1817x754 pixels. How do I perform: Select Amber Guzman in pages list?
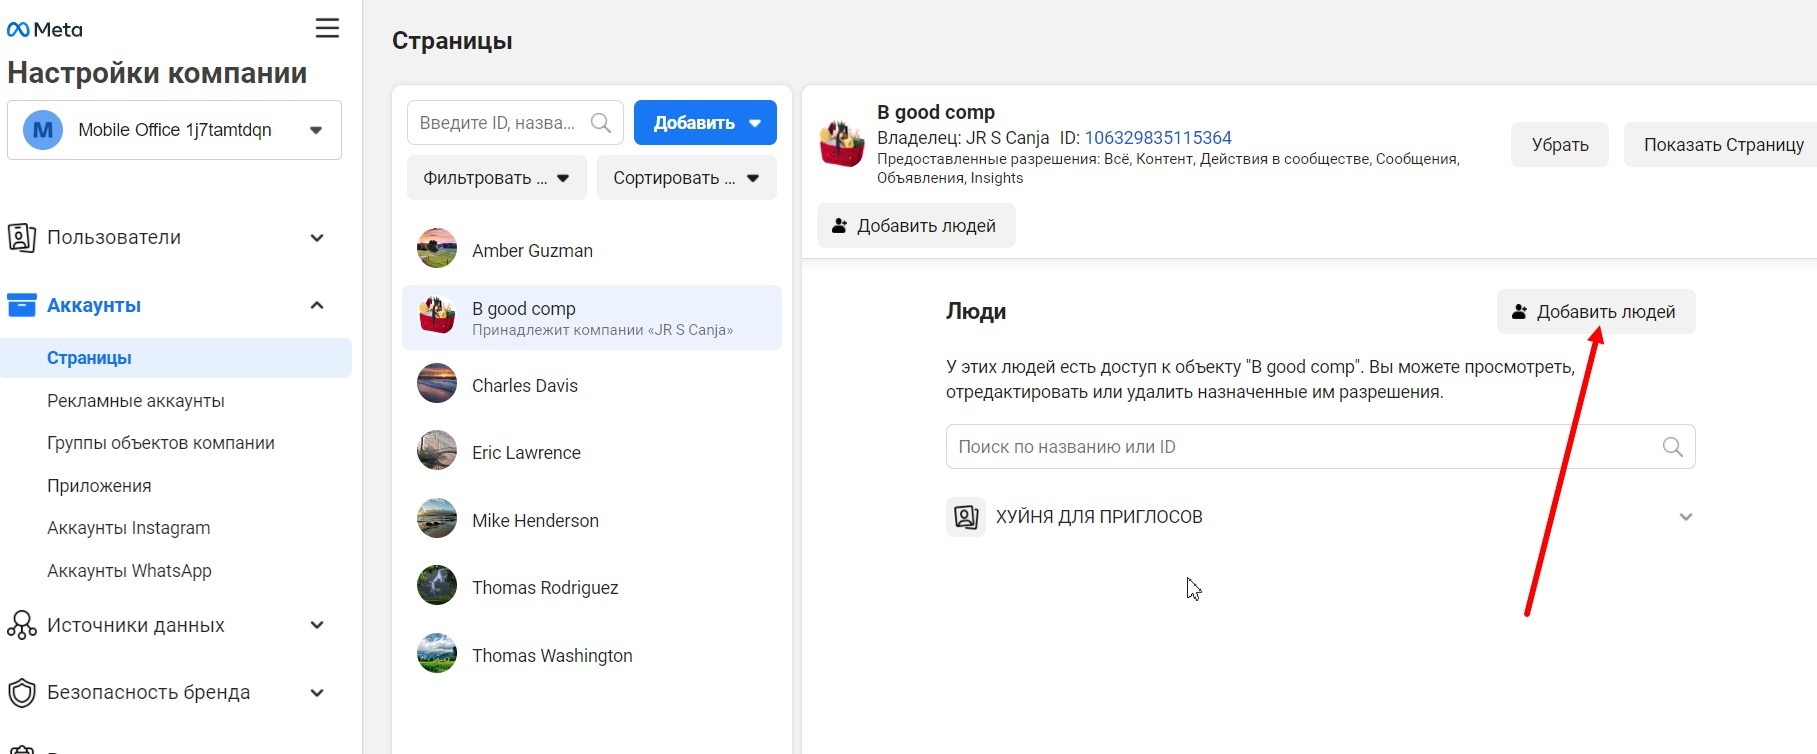592,250
